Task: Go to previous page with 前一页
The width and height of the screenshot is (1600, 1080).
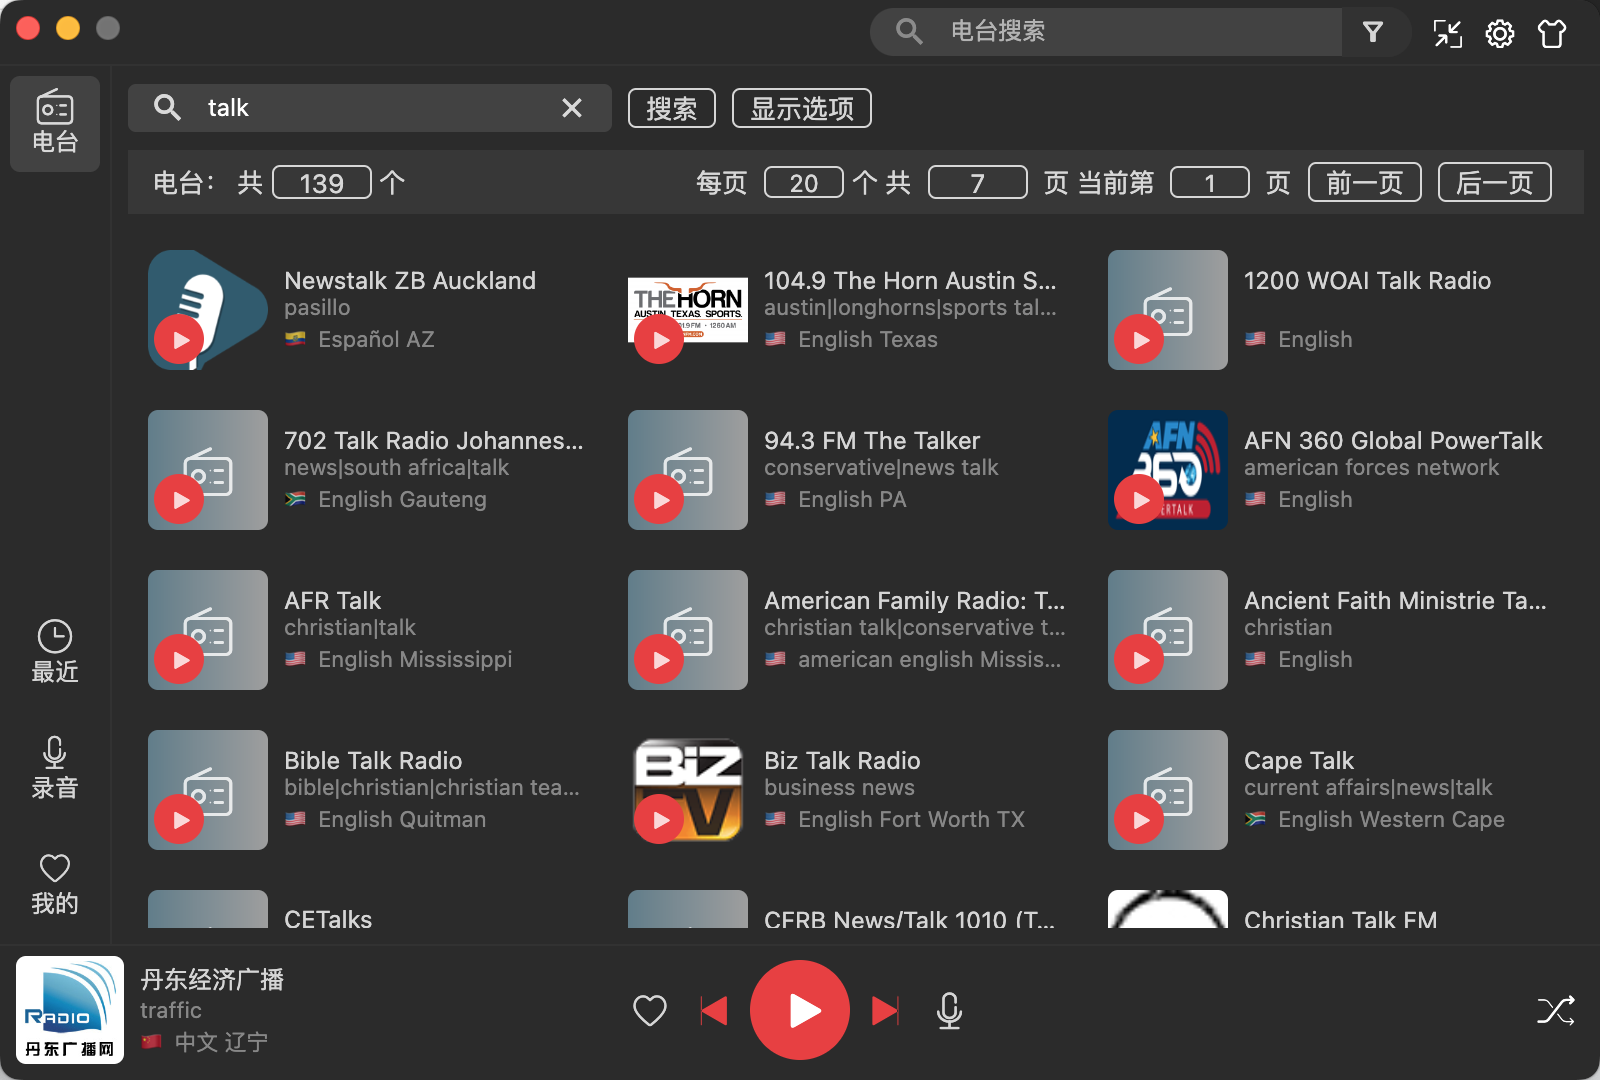Action: coord(1365,182)
